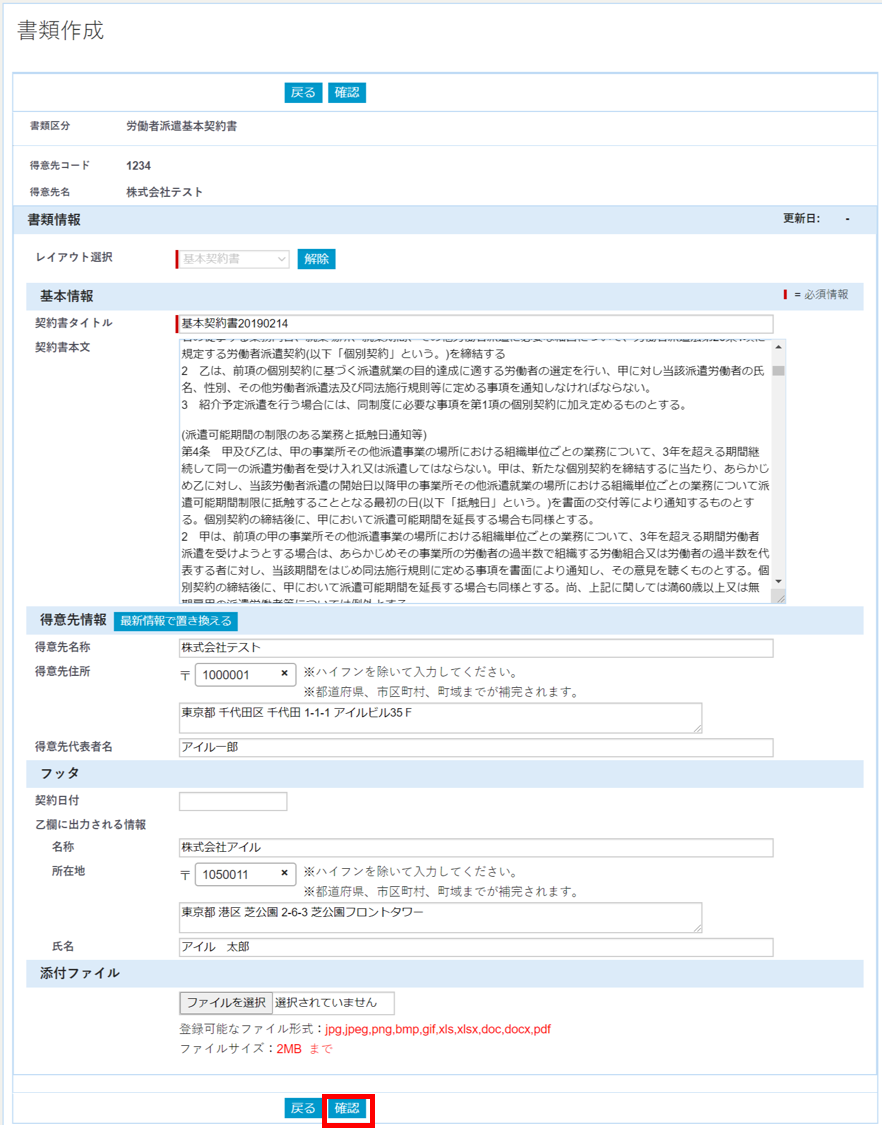
Task: Click 最新情報で置き換える button
Action: [x=176, y=621]
